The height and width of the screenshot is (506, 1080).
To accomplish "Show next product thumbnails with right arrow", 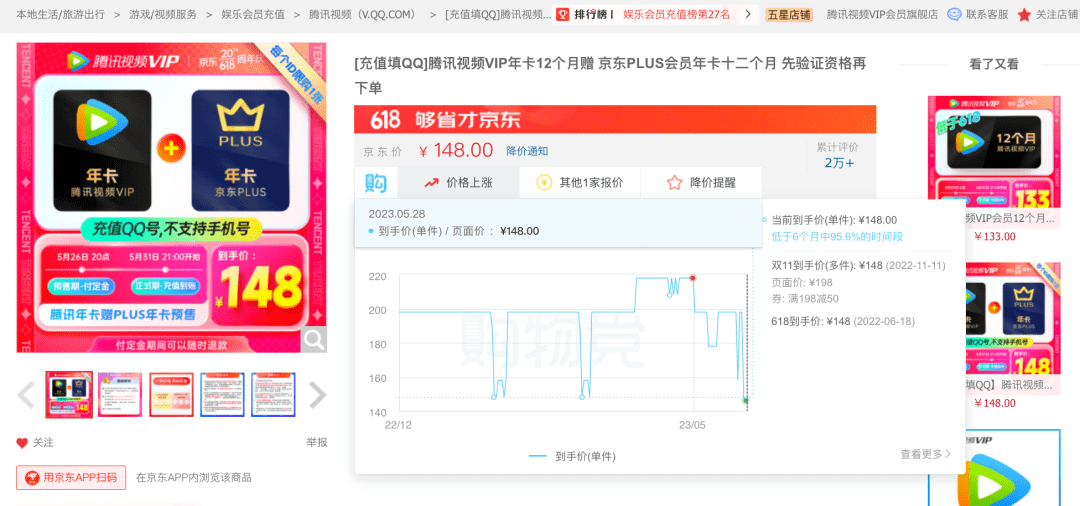I will point(318,395).
